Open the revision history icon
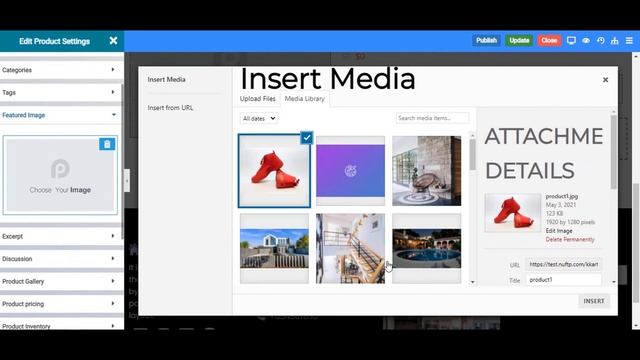This screenshot has height=360, width=640. click(x=600, y=40)
